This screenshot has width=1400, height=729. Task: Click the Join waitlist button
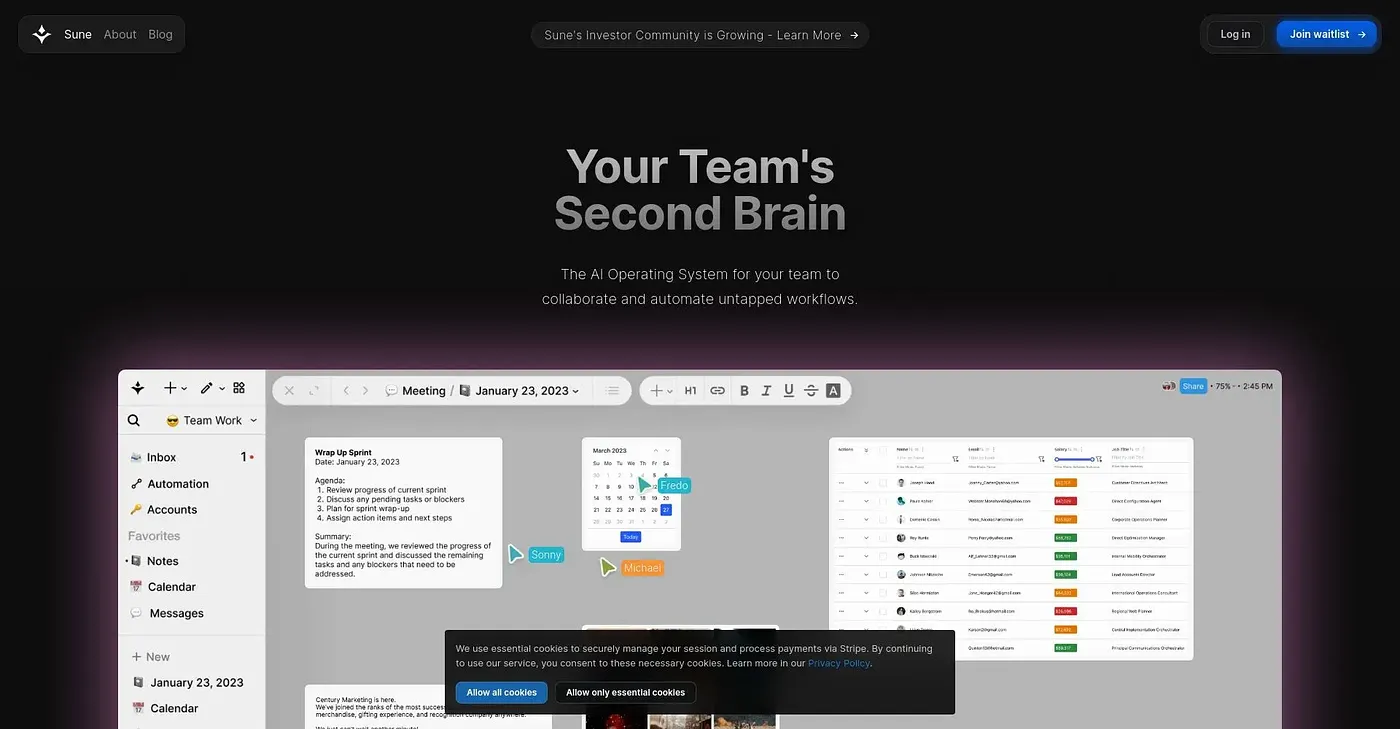(x=1327, y=34)
